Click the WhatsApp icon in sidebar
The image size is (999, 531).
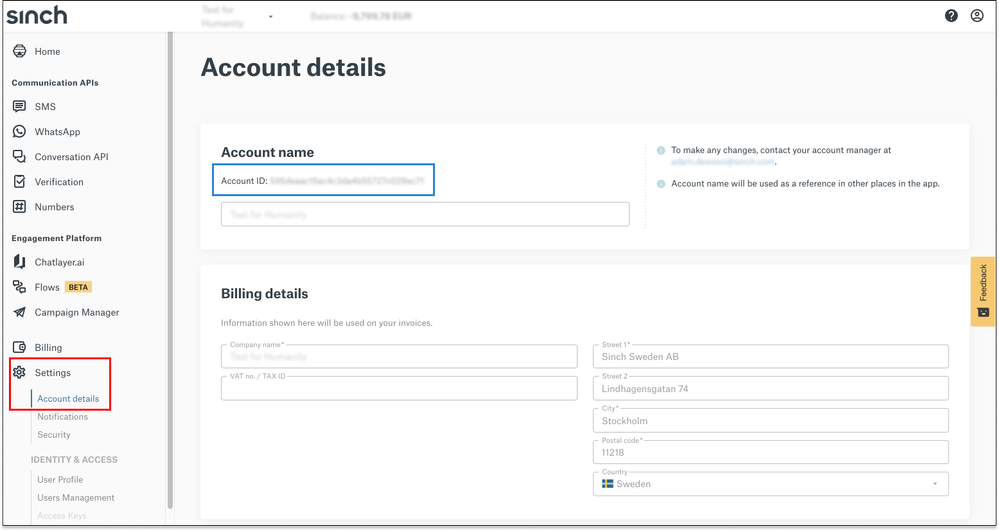[20, 131]
